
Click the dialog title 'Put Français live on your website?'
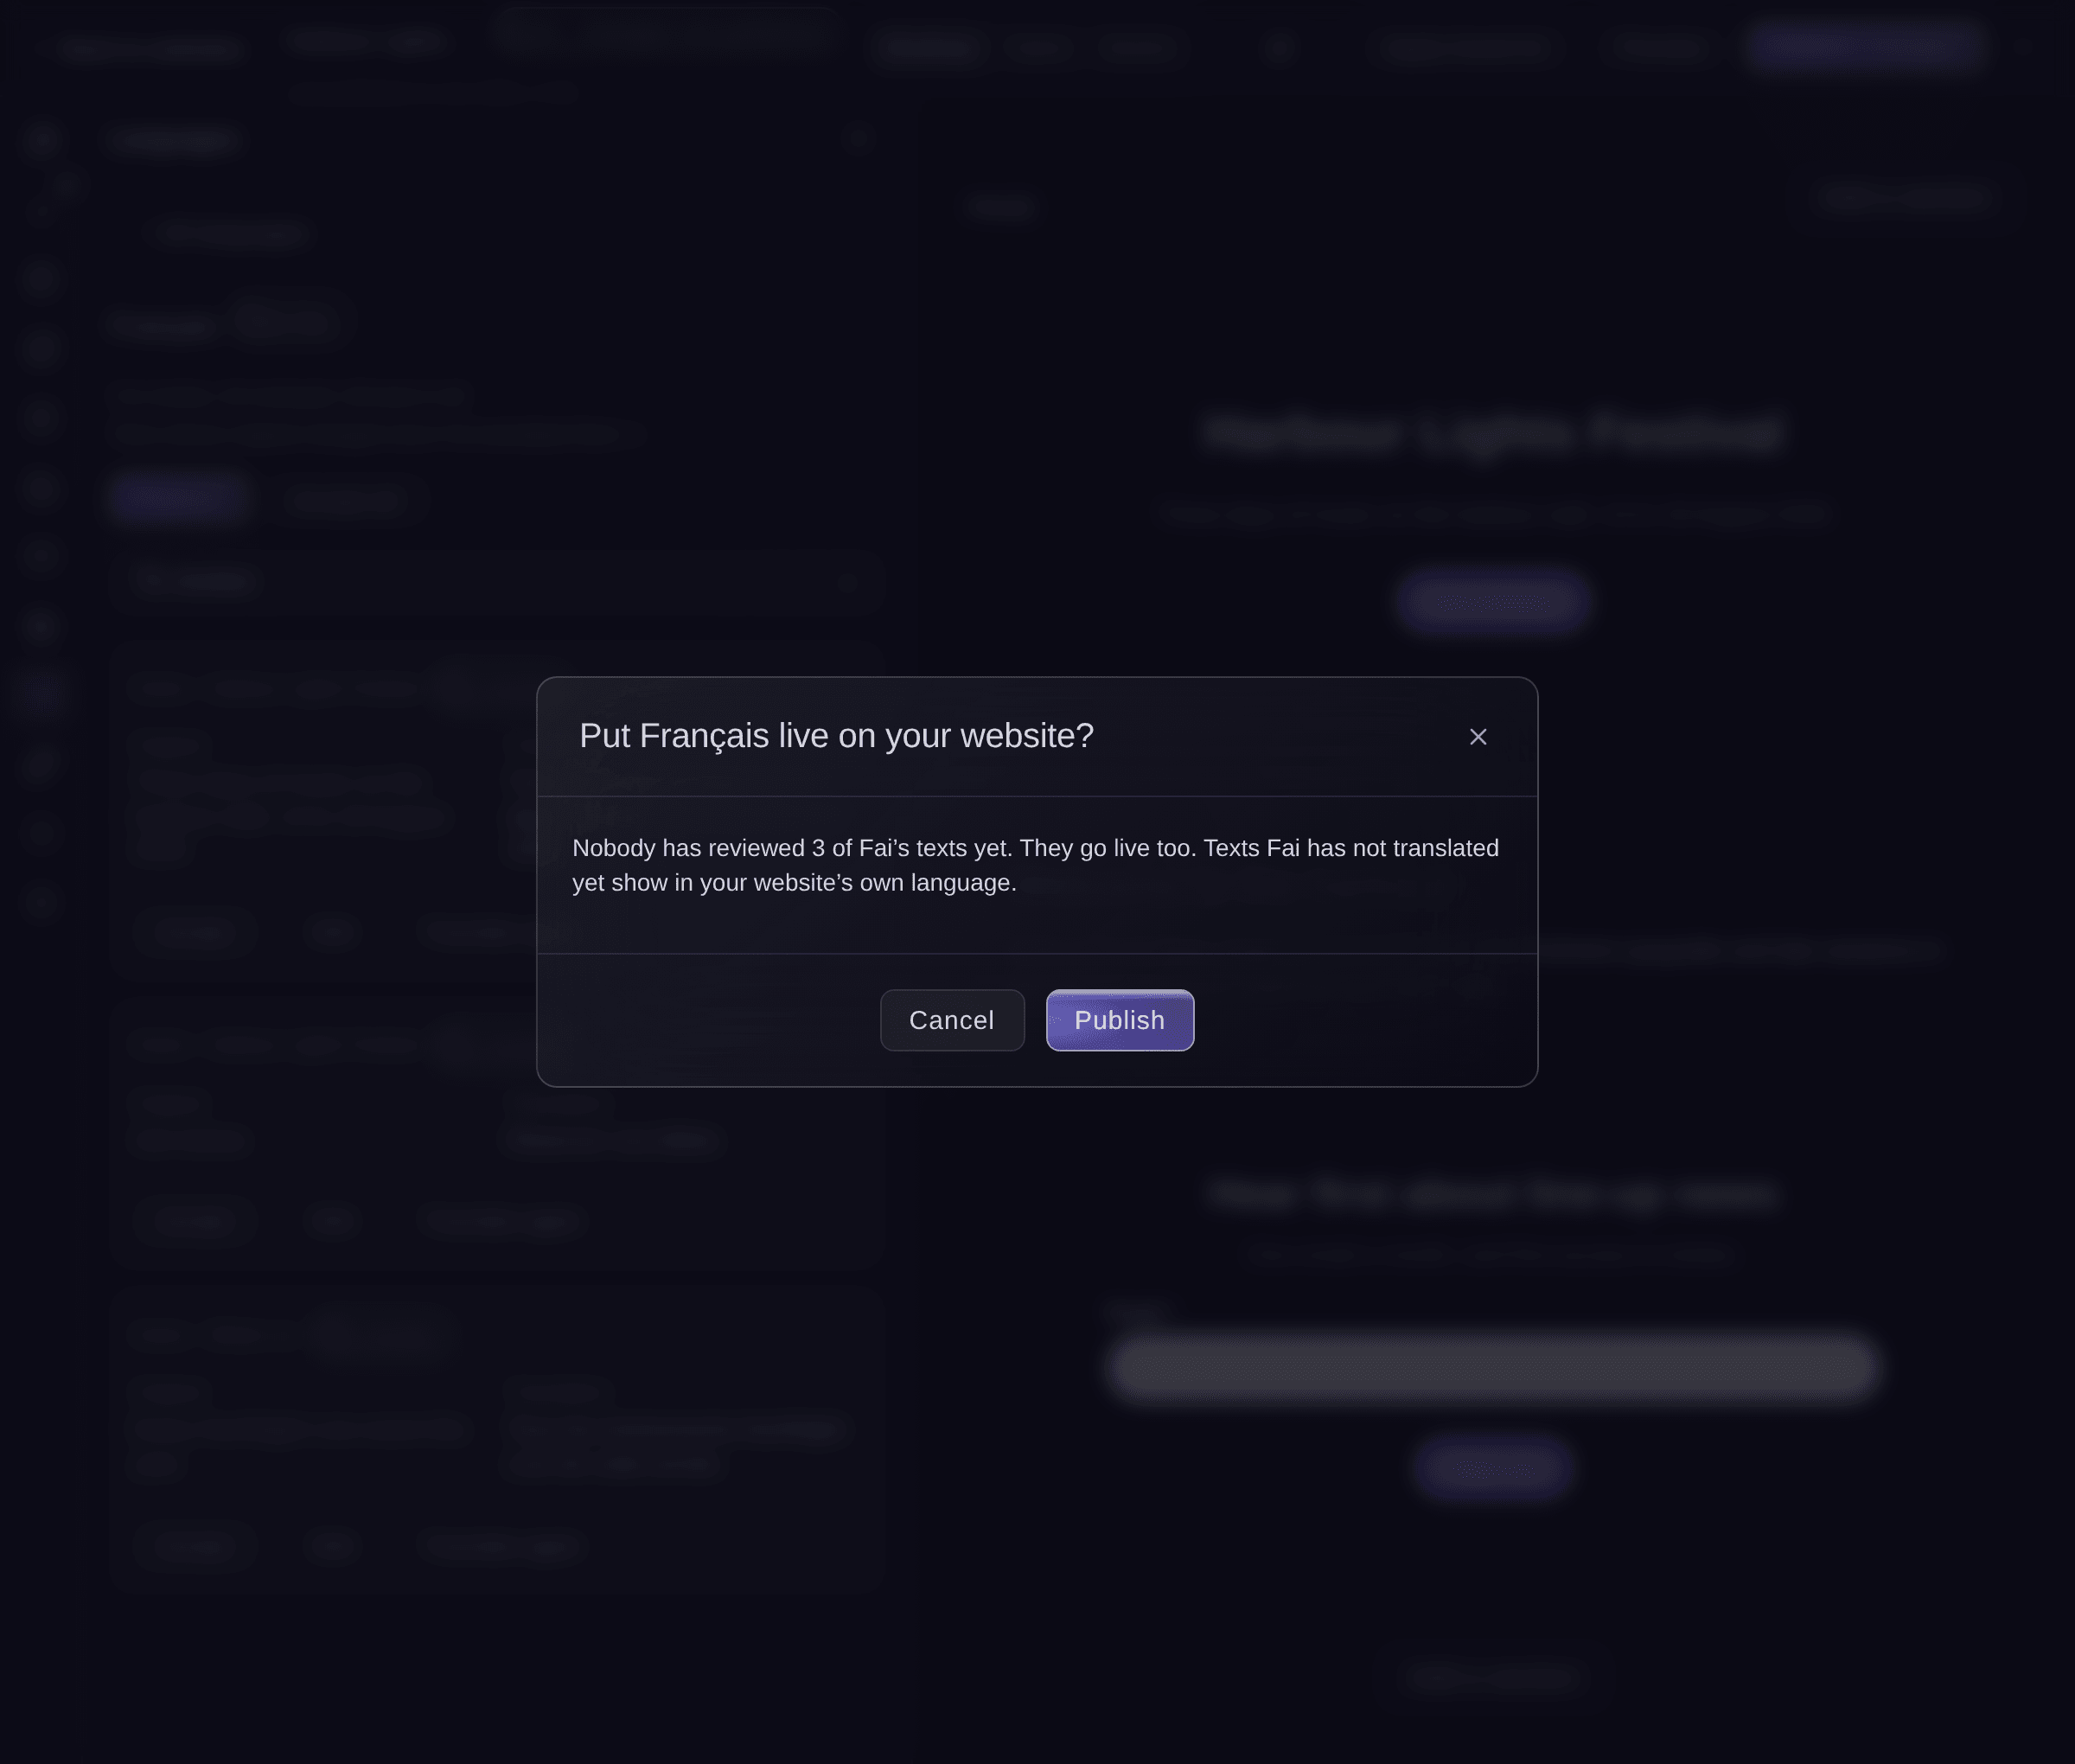point(836,736)
